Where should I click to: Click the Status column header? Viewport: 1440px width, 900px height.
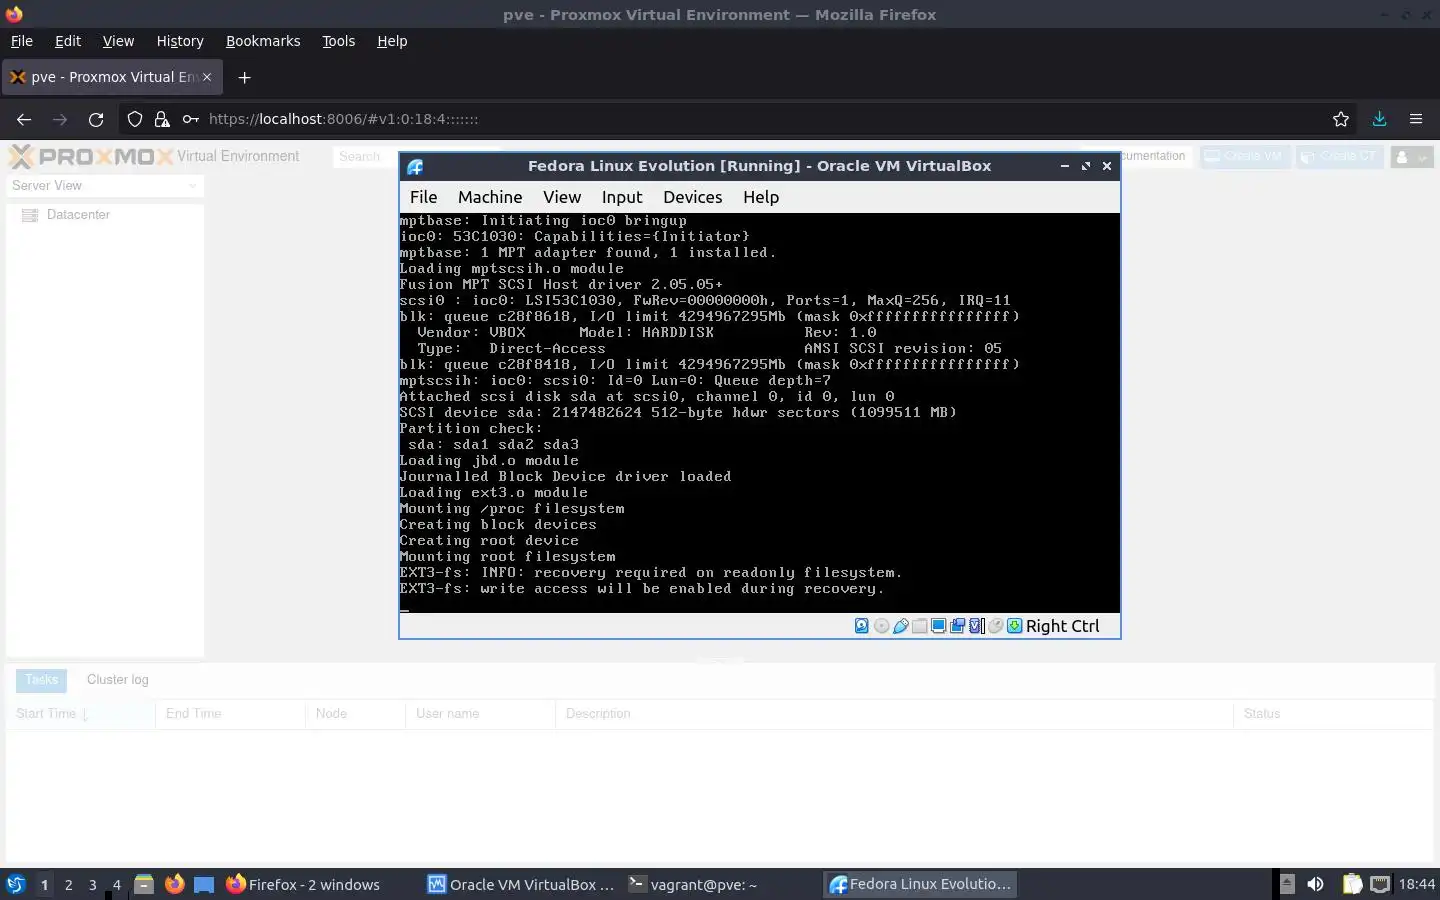point(1333,714)
